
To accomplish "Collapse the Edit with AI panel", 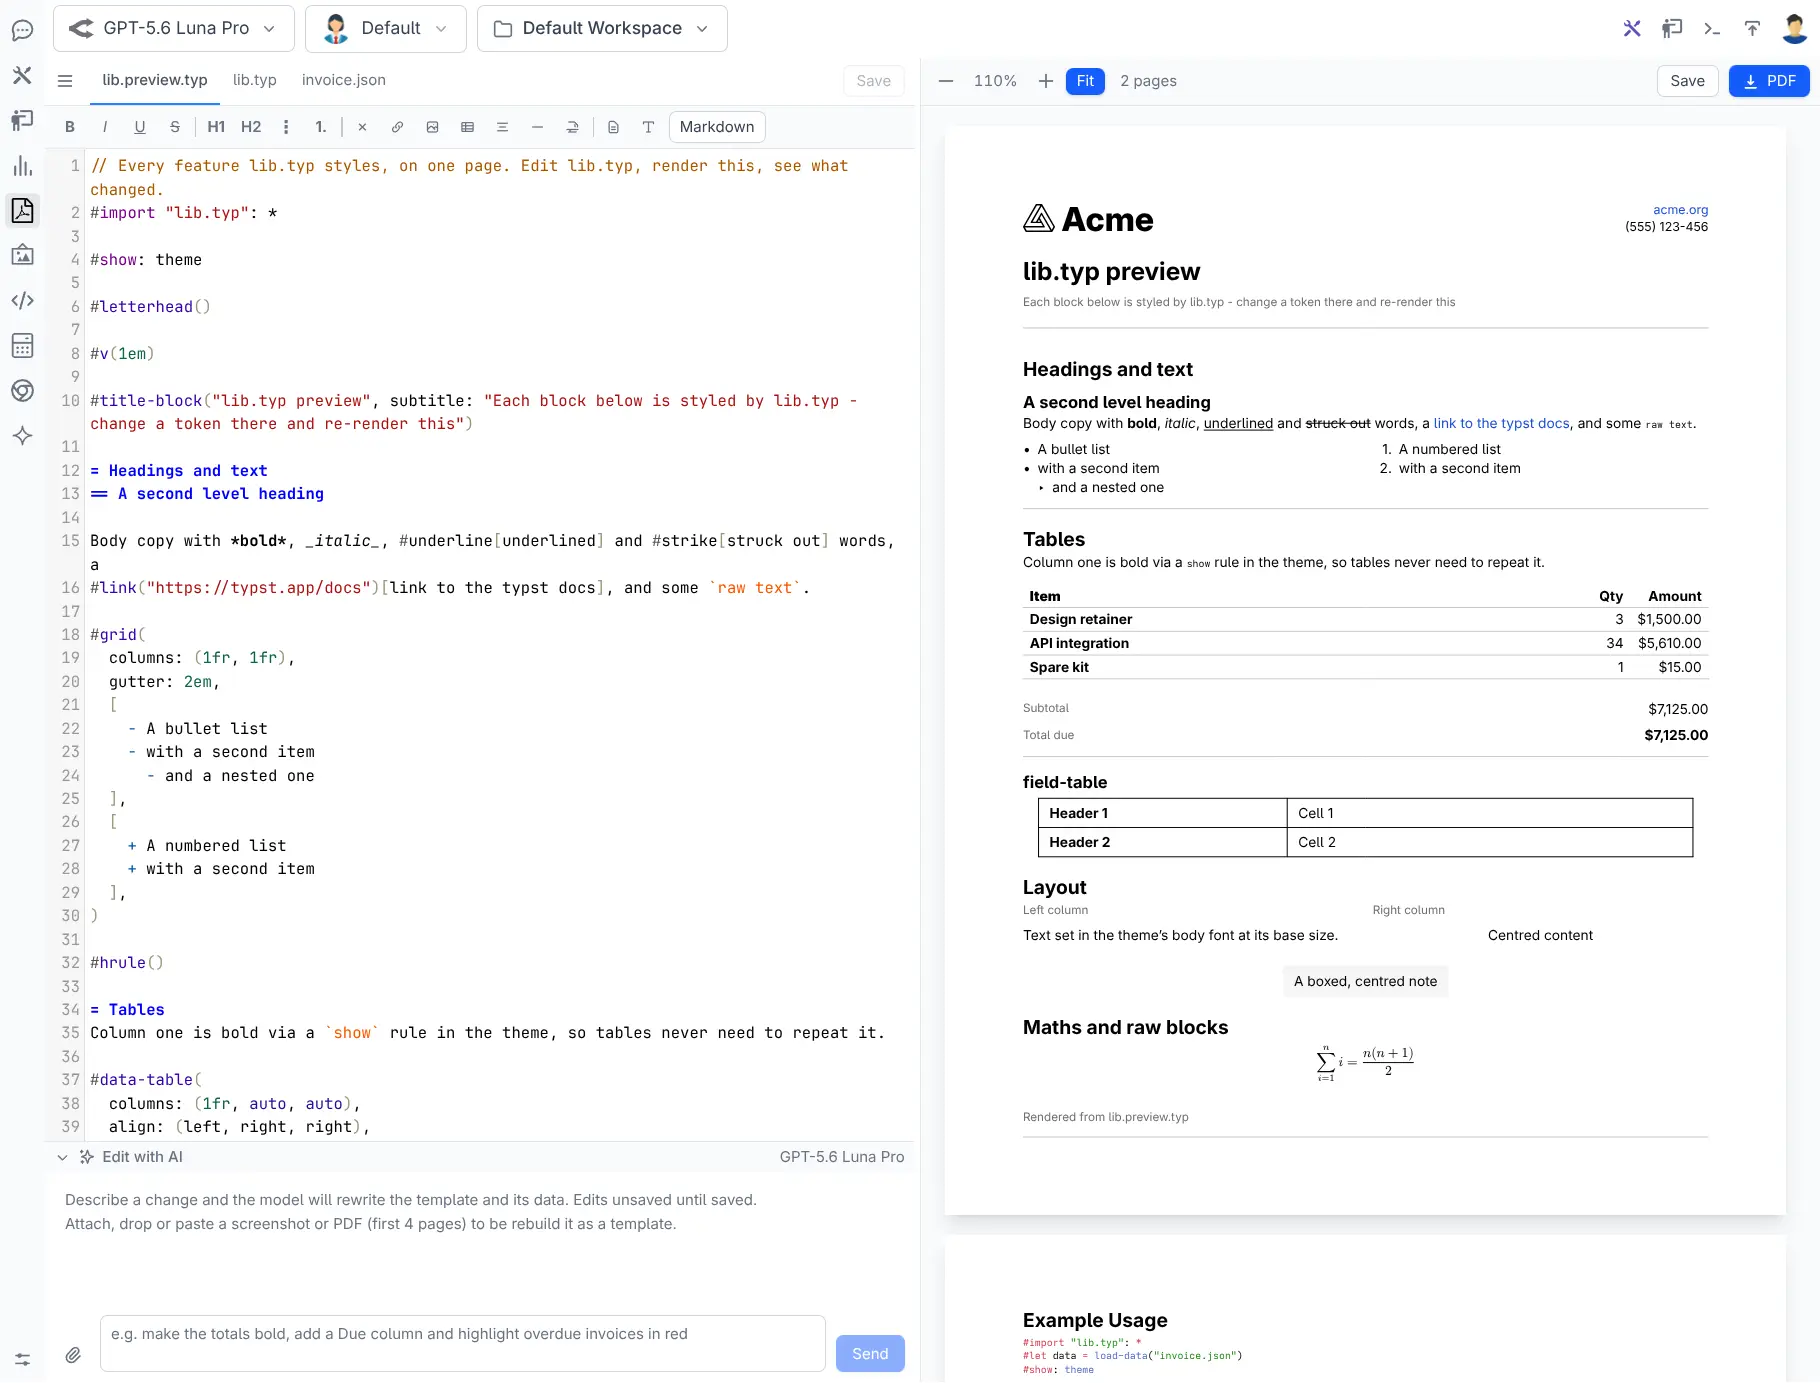I will tap(62, 1157).
